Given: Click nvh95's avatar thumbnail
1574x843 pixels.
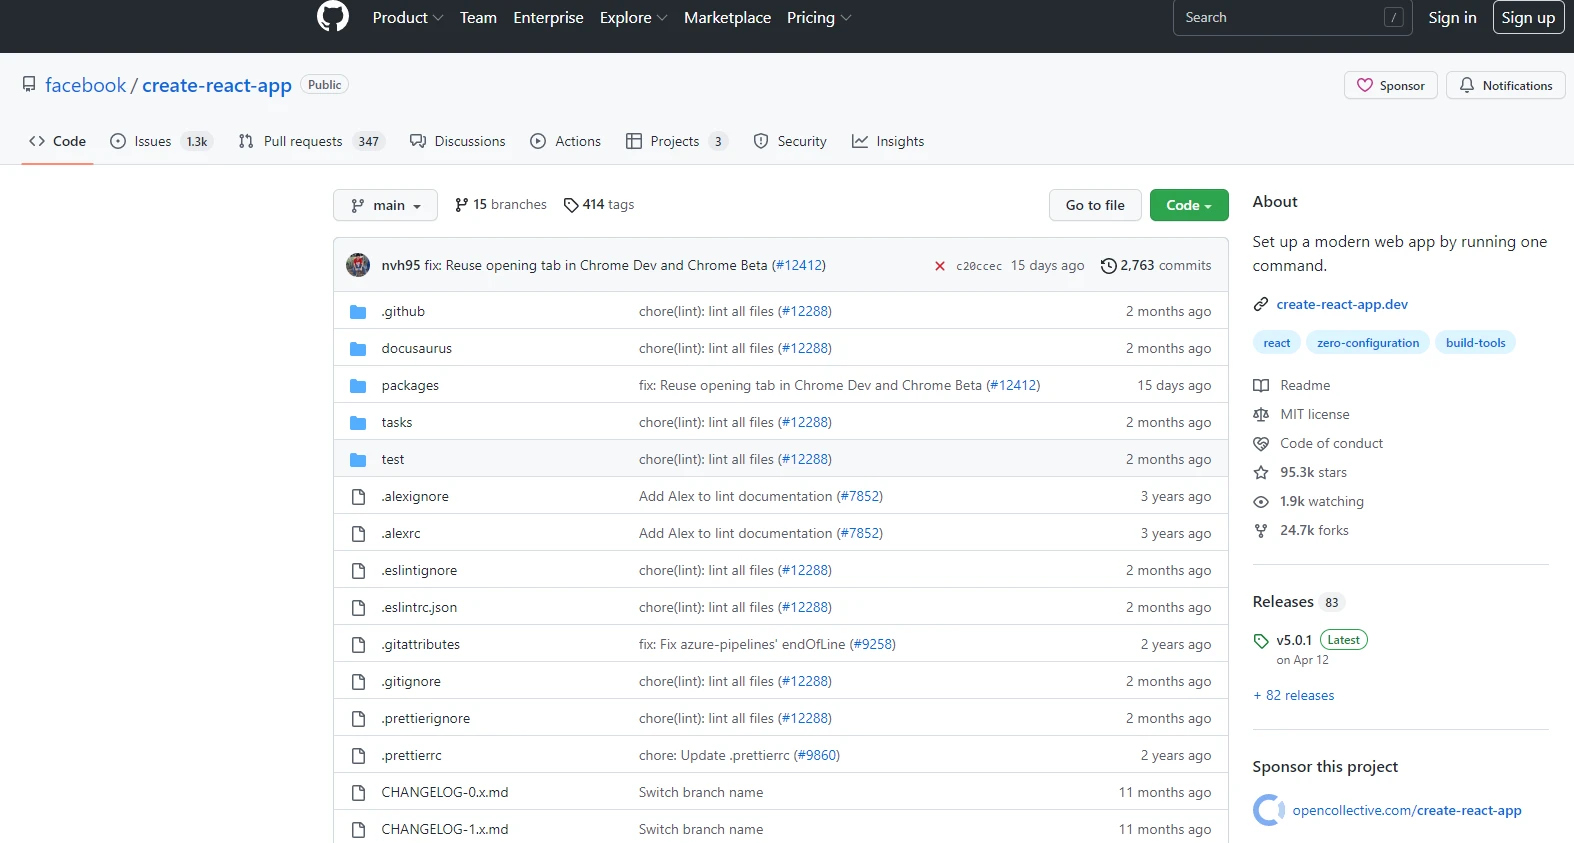Looking at the screenshot, I should 358,265.
